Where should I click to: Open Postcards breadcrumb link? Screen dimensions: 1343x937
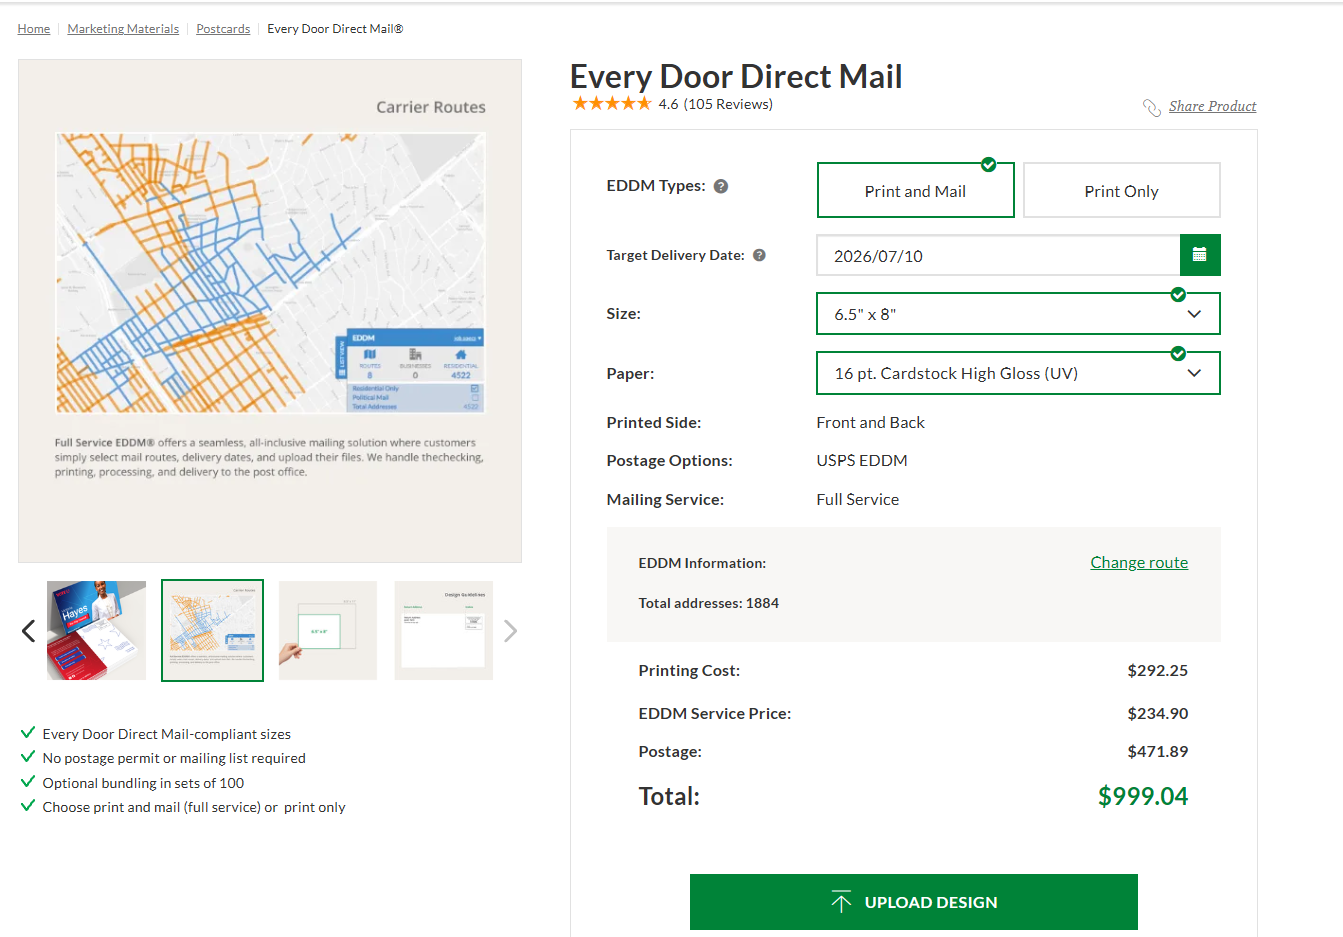pyautogui.click(x=223, y=29)
